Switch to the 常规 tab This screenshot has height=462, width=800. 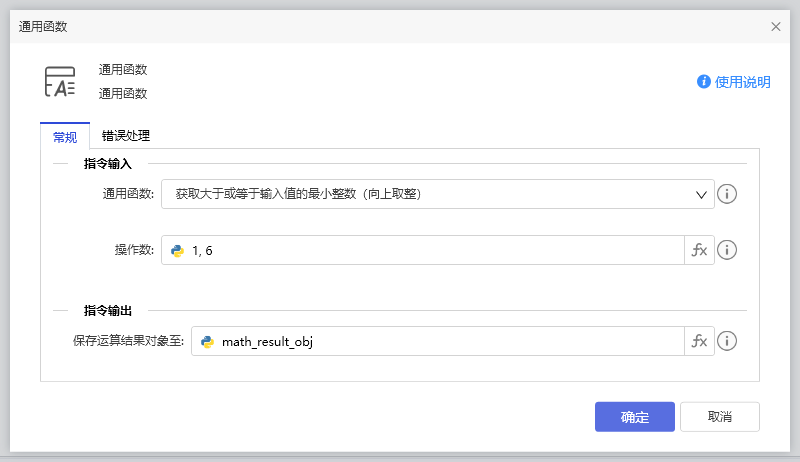tap(64, 137)
